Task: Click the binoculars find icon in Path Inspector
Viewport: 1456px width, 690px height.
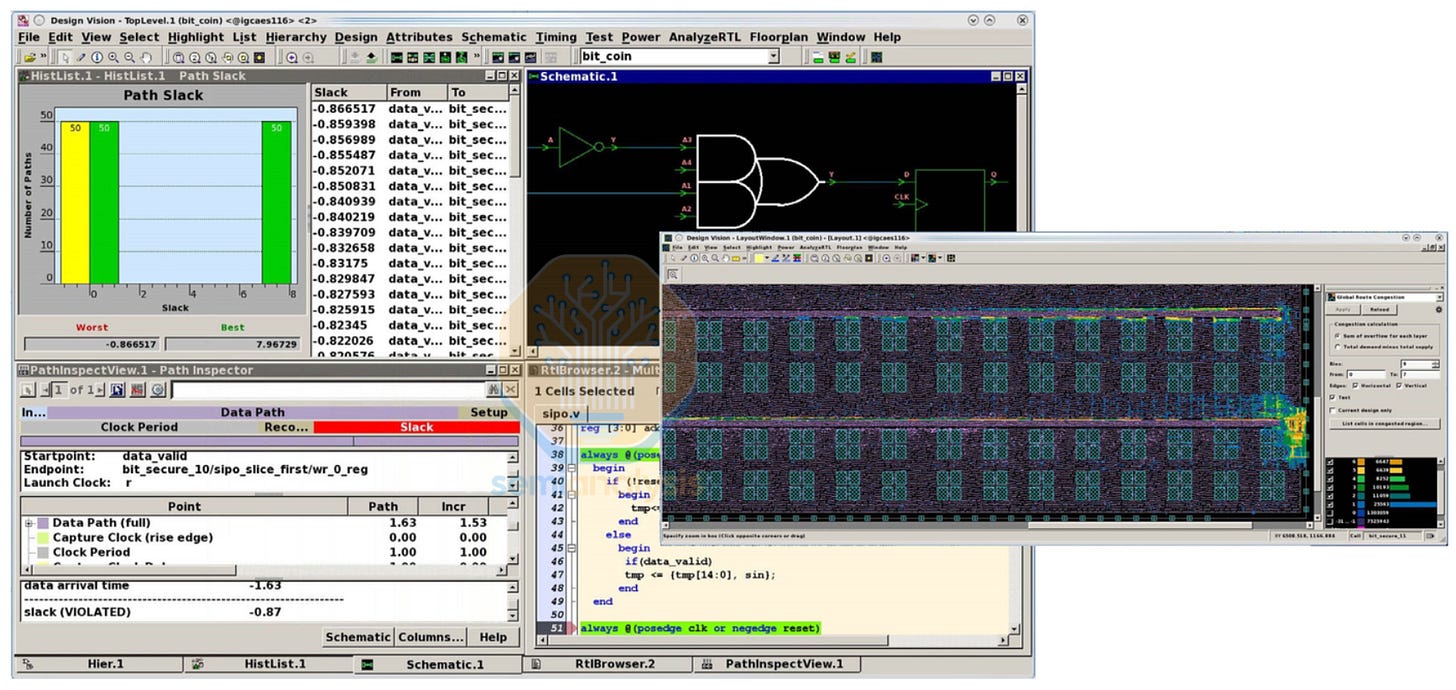Action: tap(493, 389)
